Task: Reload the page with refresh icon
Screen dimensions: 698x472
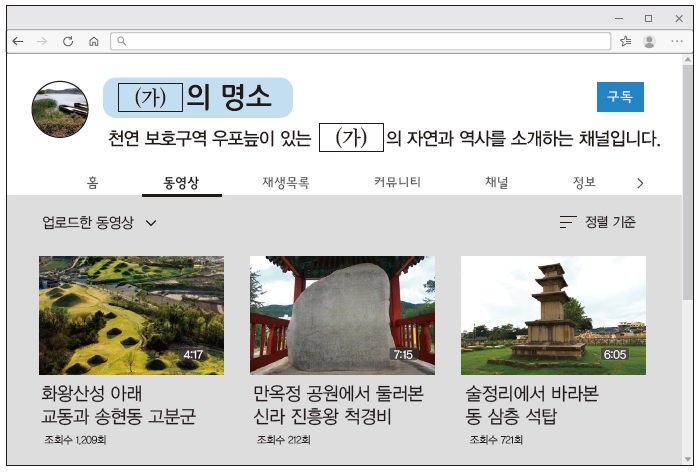Action: 68,41
